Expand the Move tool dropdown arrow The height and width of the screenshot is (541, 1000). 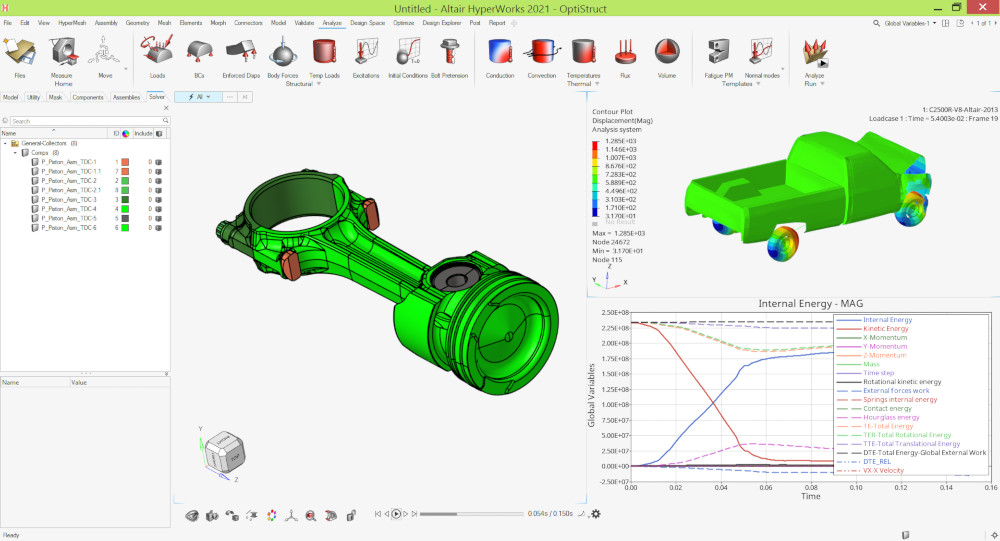coord(126,69)
